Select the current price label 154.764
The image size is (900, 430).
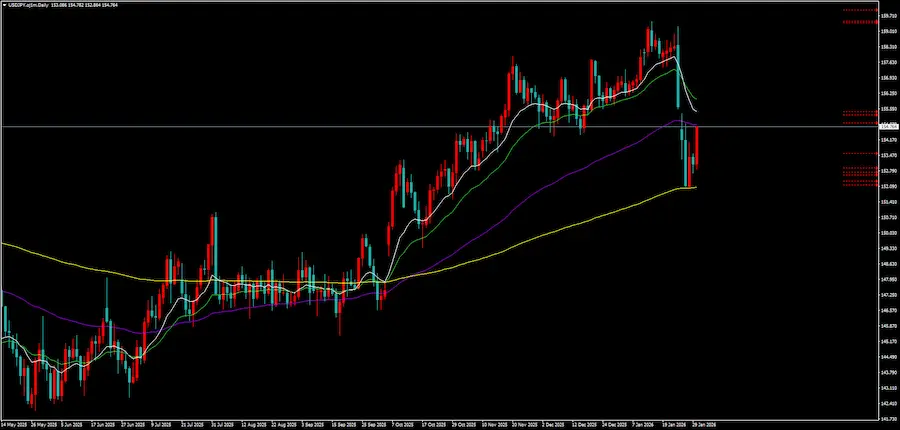pos(888,127)
